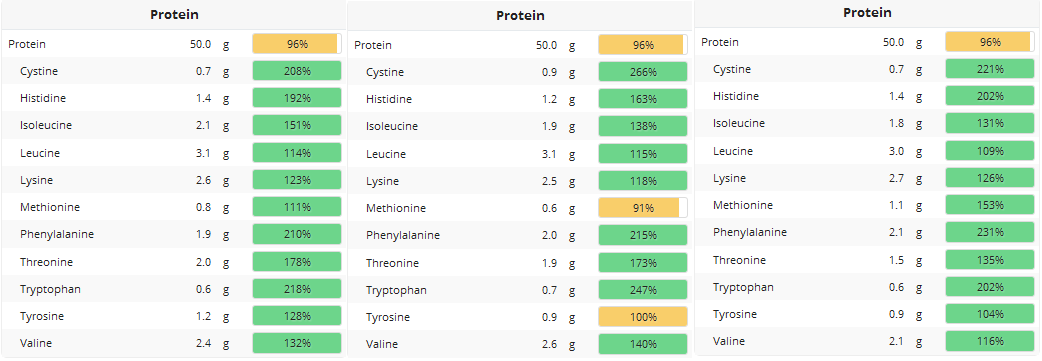This screenshot has width=1042, height=361.
Task: Click the Phenylalanine 231% bar
Action: [990, 233]
